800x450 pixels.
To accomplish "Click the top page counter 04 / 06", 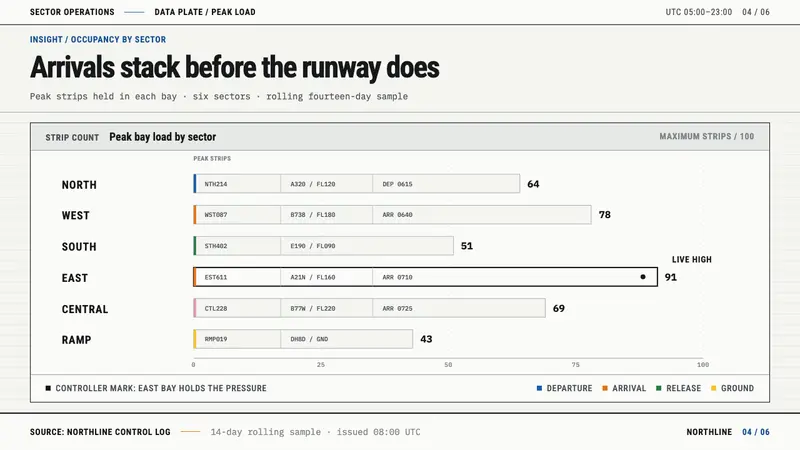I will pos(756,12).
